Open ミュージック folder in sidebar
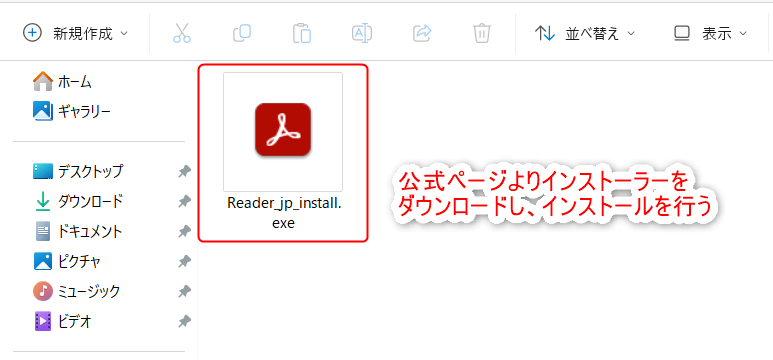Viewport: 773px width, 360px height. [76, 291]
